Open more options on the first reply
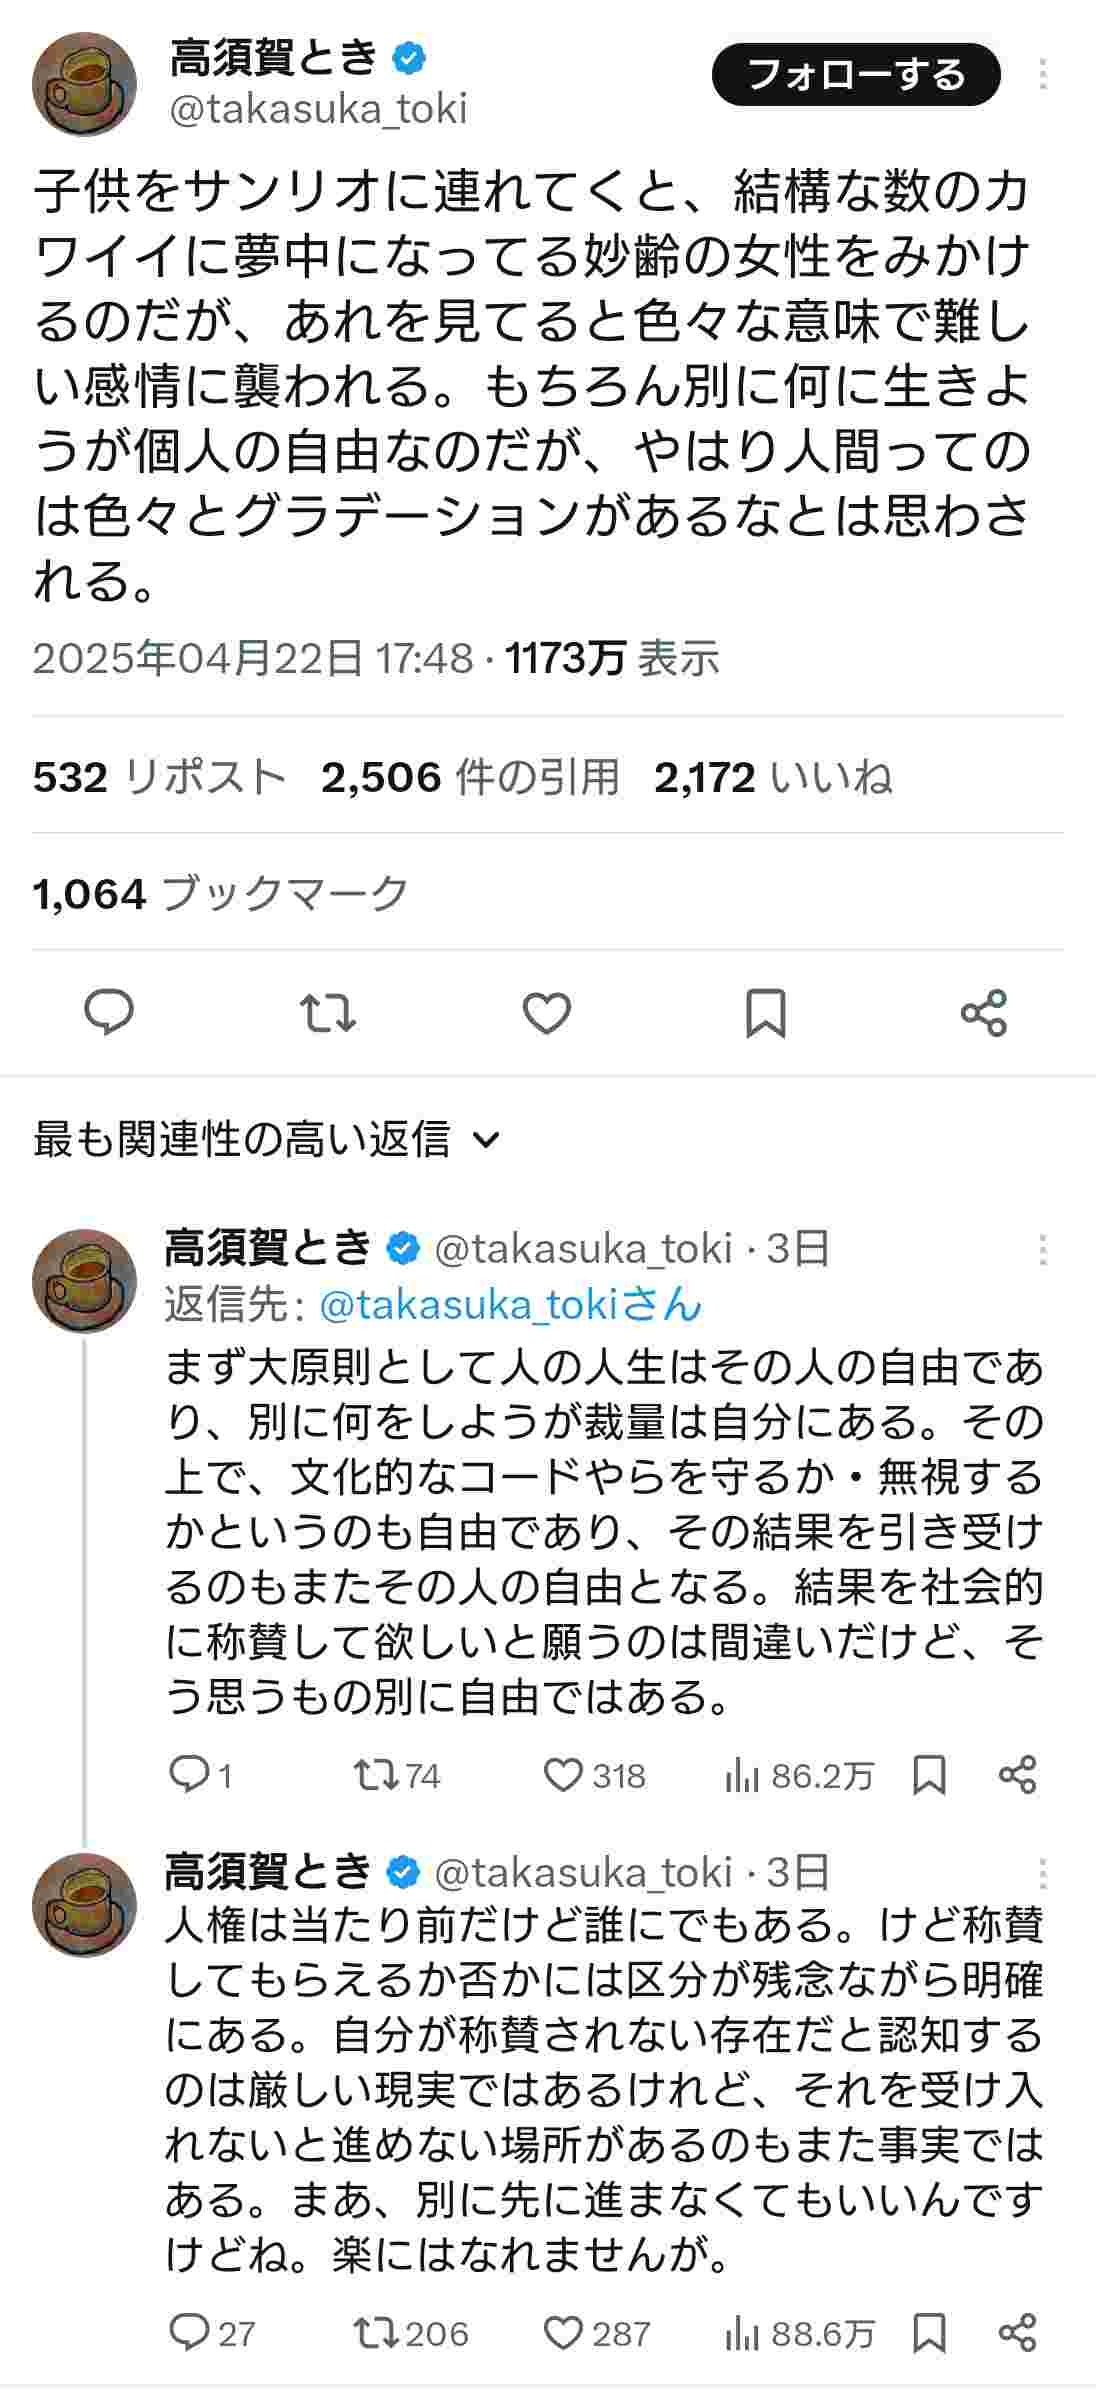The width and height of the screenshot is (1096, 2392). [x=1043, y=1249]
